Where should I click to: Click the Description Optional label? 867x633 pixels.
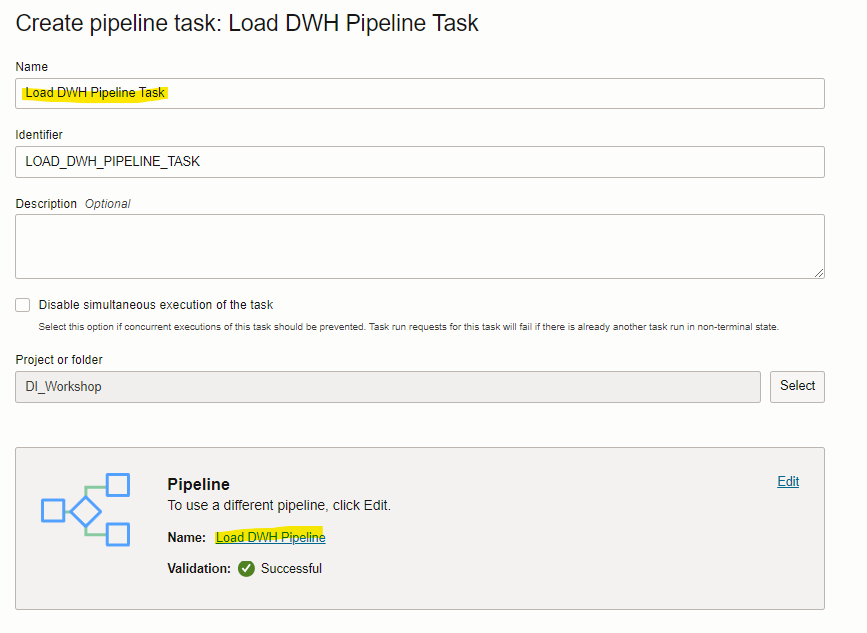point(73,204)
